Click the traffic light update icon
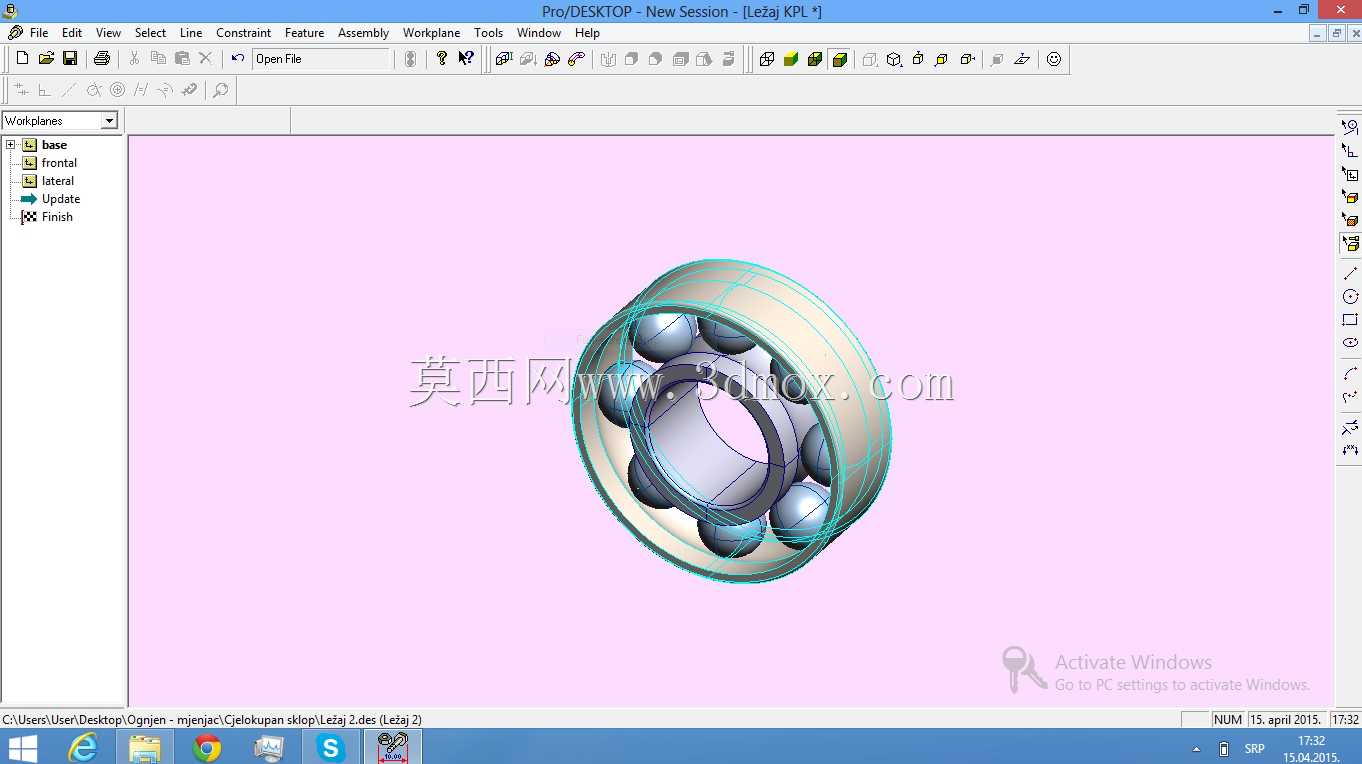The width and height of the screenshot is (1362, 764). [x=410, y=59]
